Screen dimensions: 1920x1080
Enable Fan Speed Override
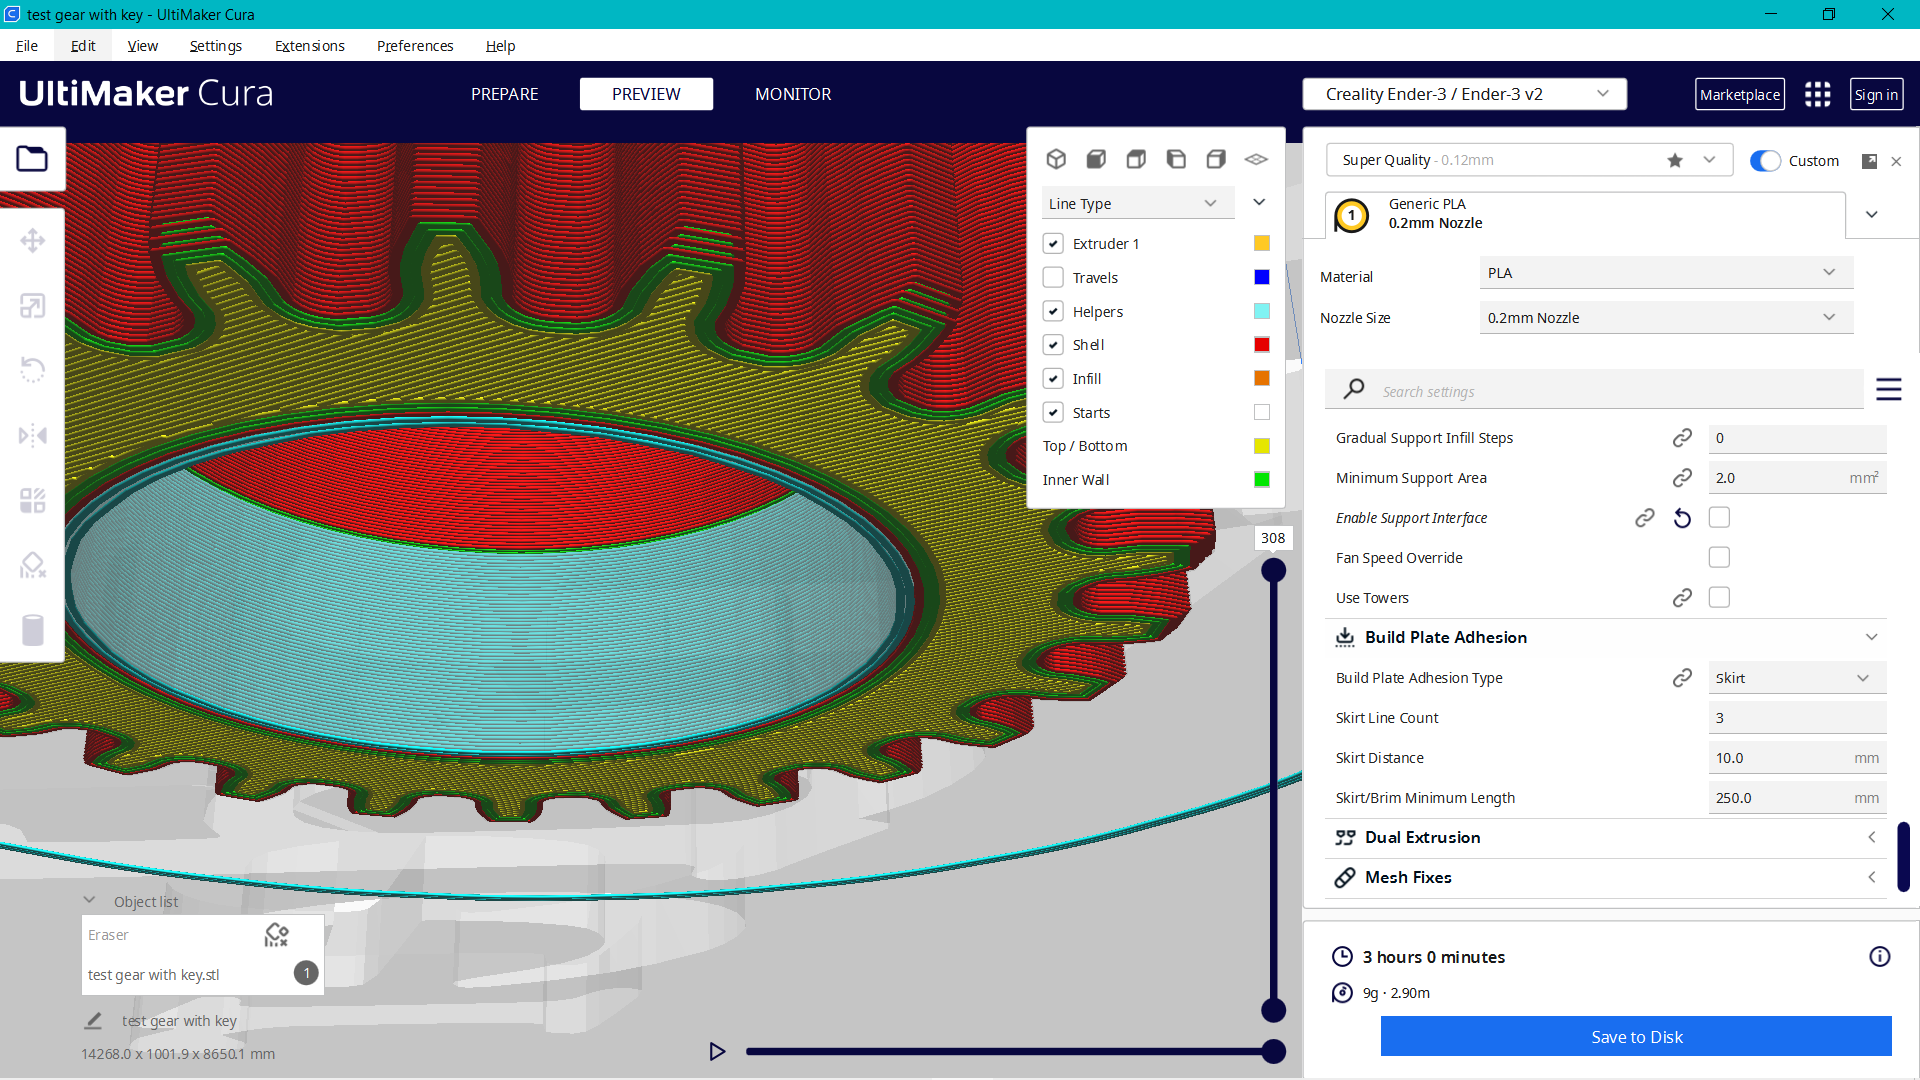(1719, 557)
